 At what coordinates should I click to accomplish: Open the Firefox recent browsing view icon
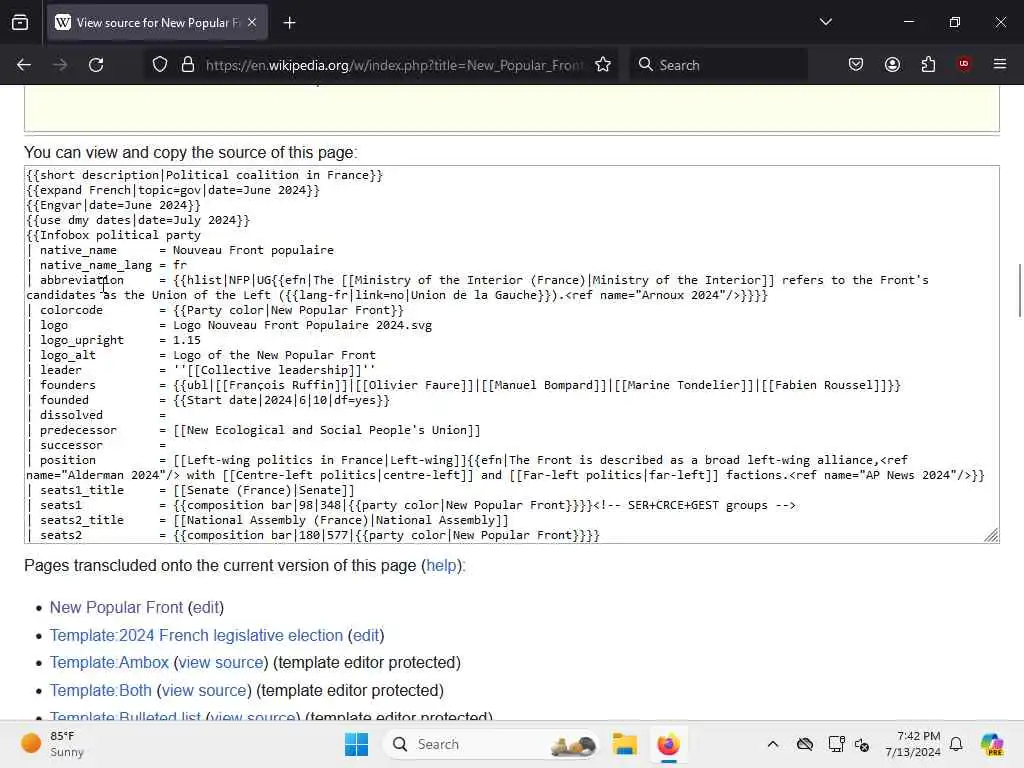tap(20, 23)
